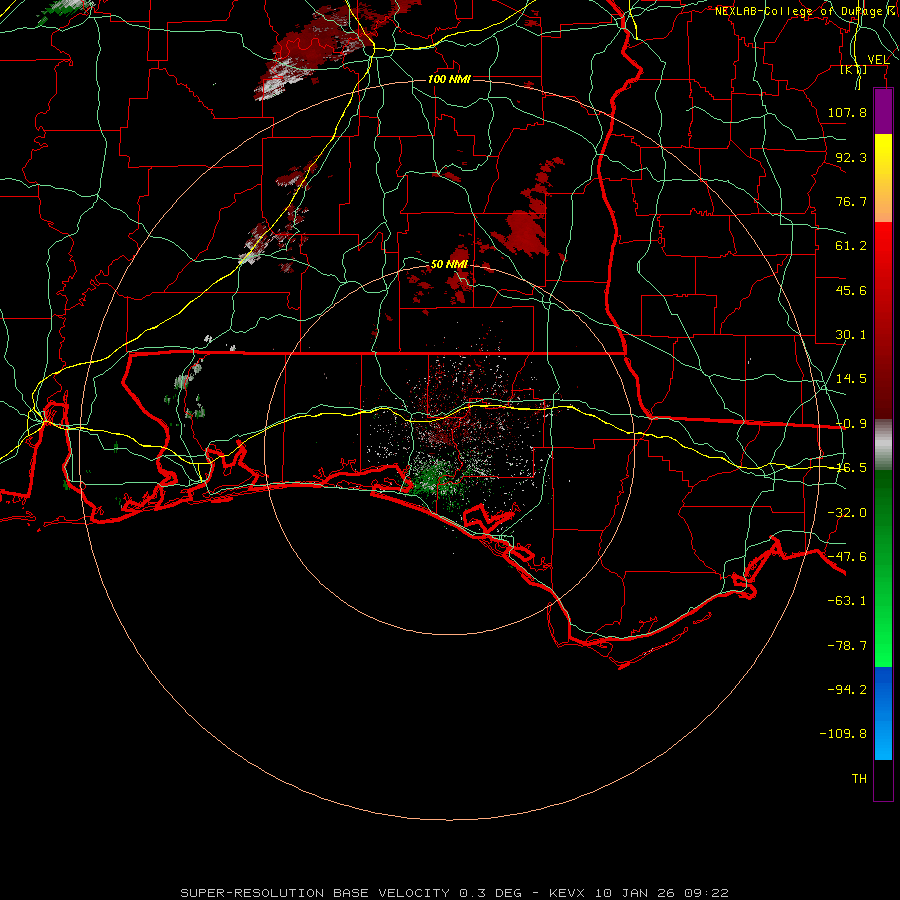
Task: Click the 45.6 velocity scale value
Action: point(851,290)
